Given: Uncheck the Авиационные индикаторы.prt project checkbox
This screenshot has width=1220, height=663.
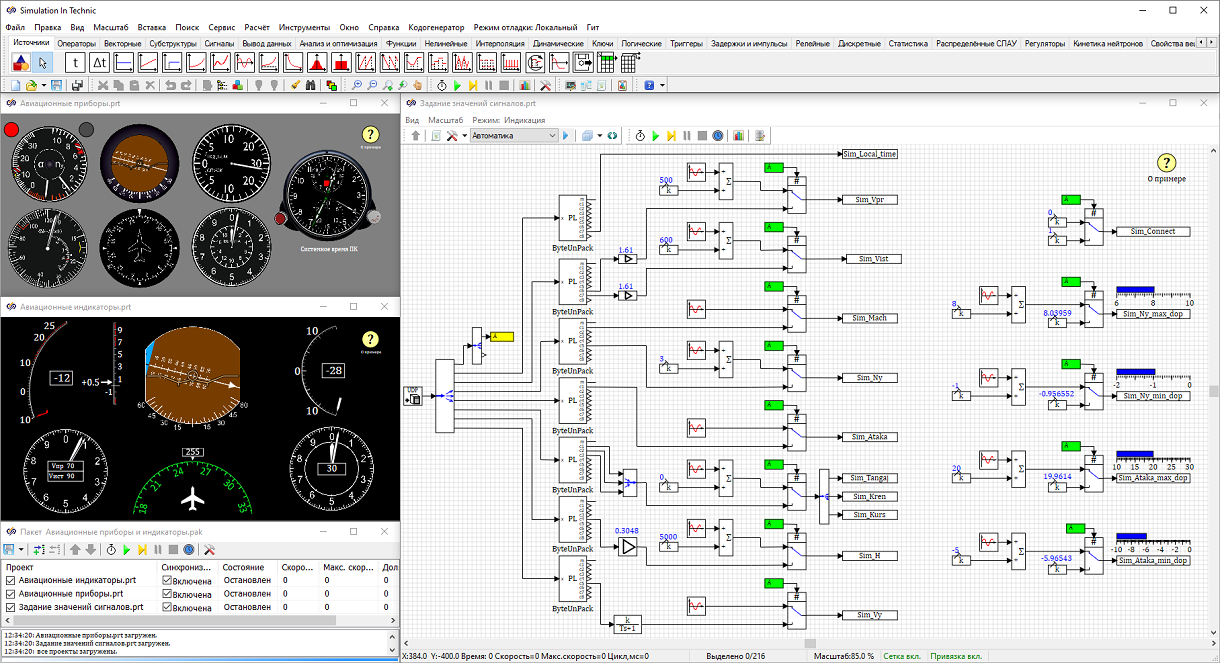Looking at the screenshot, I should click(11, 580).
